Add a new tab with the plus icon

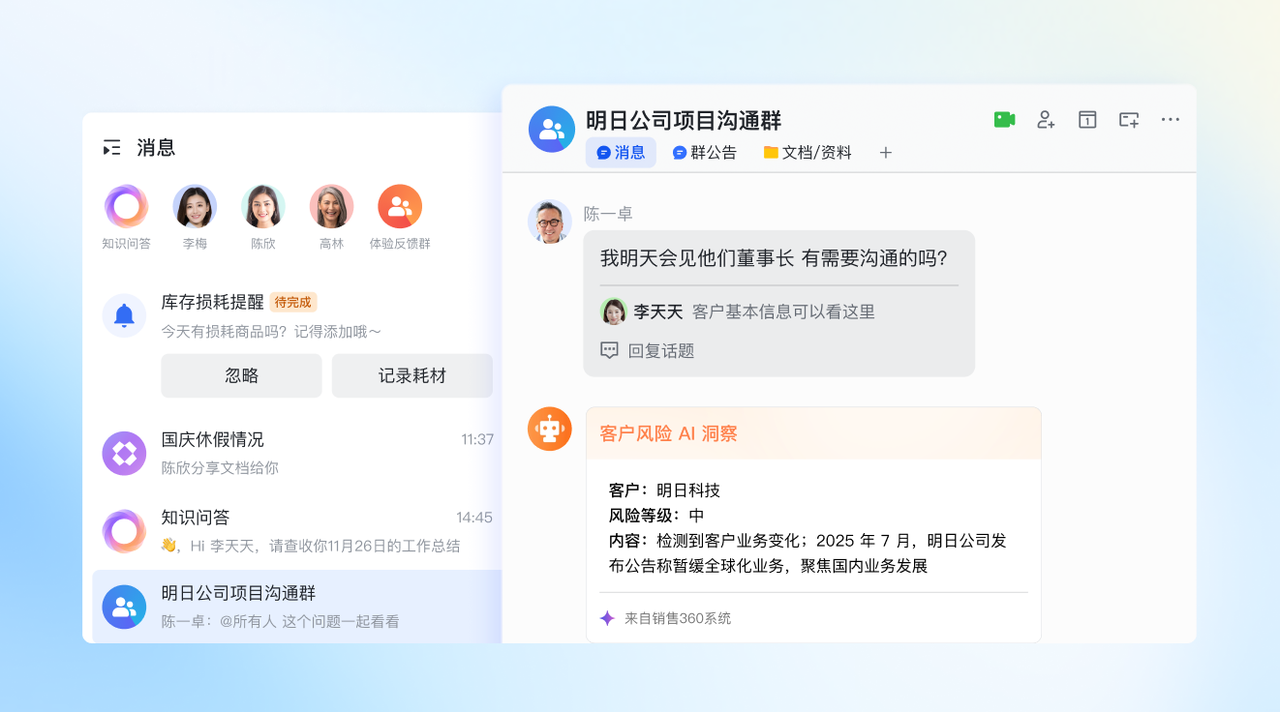[885, 153]
